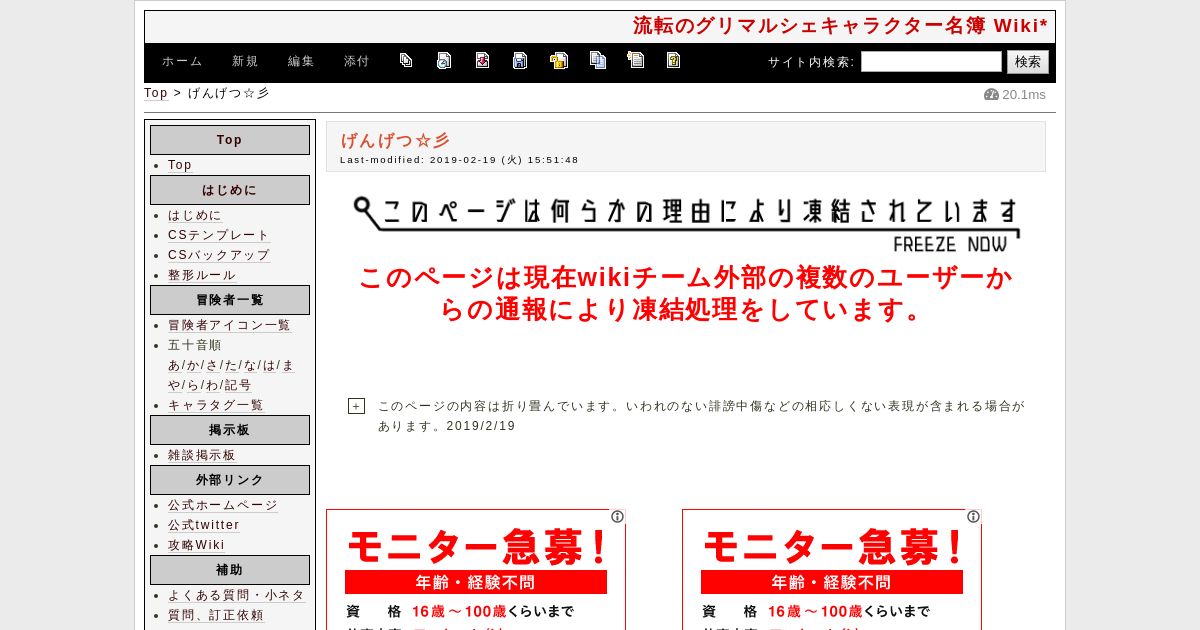Open the 雑談掲示板 sidebar link

point(202,455)
